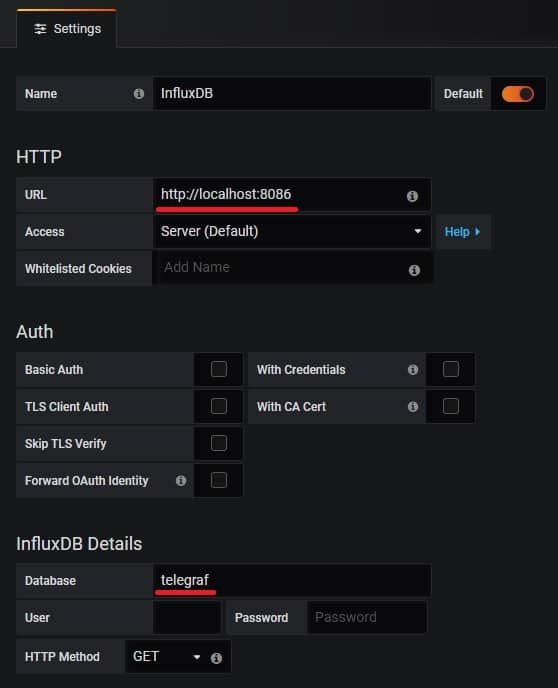Click the Auth section heading
Image resolution: width=558 pixels, height=688 pixels.
(x=35, y=332)
